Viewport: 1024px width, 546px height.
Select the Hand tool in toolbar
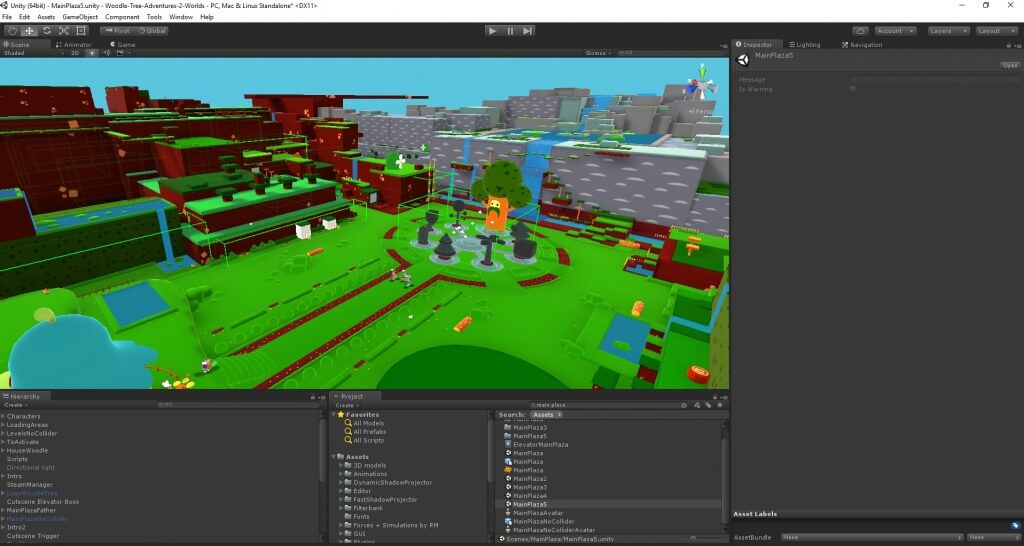tap(12, 31)
